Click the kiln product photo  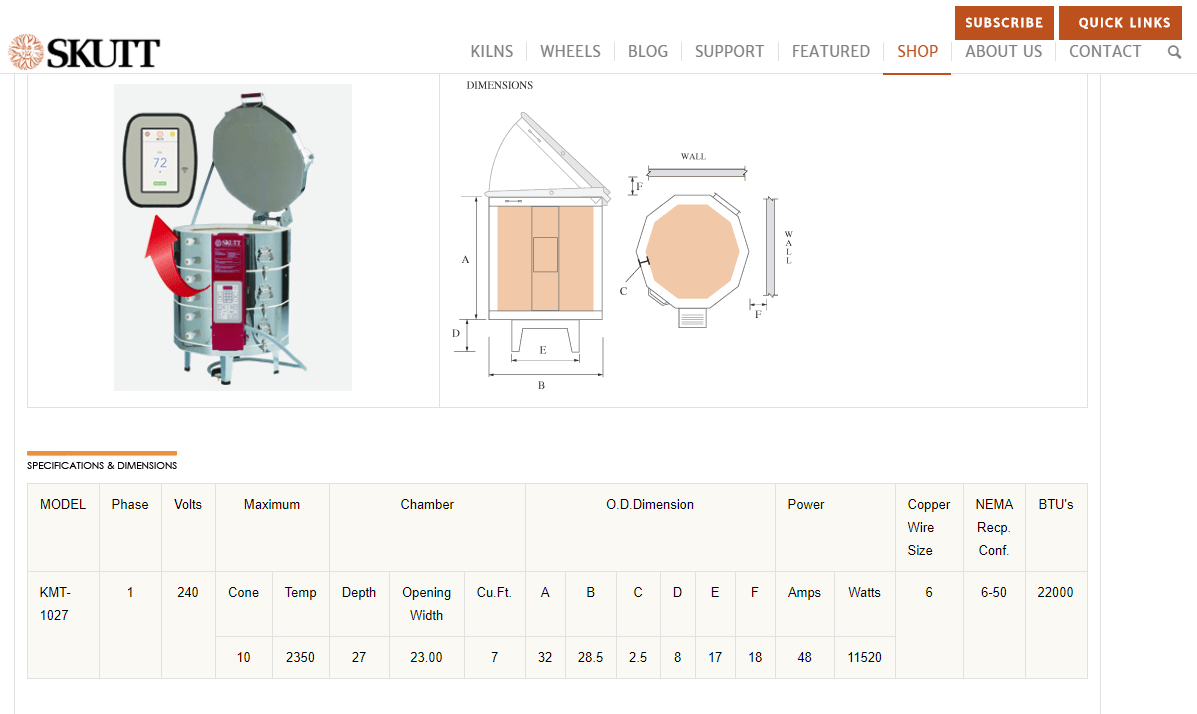(233, 237)
